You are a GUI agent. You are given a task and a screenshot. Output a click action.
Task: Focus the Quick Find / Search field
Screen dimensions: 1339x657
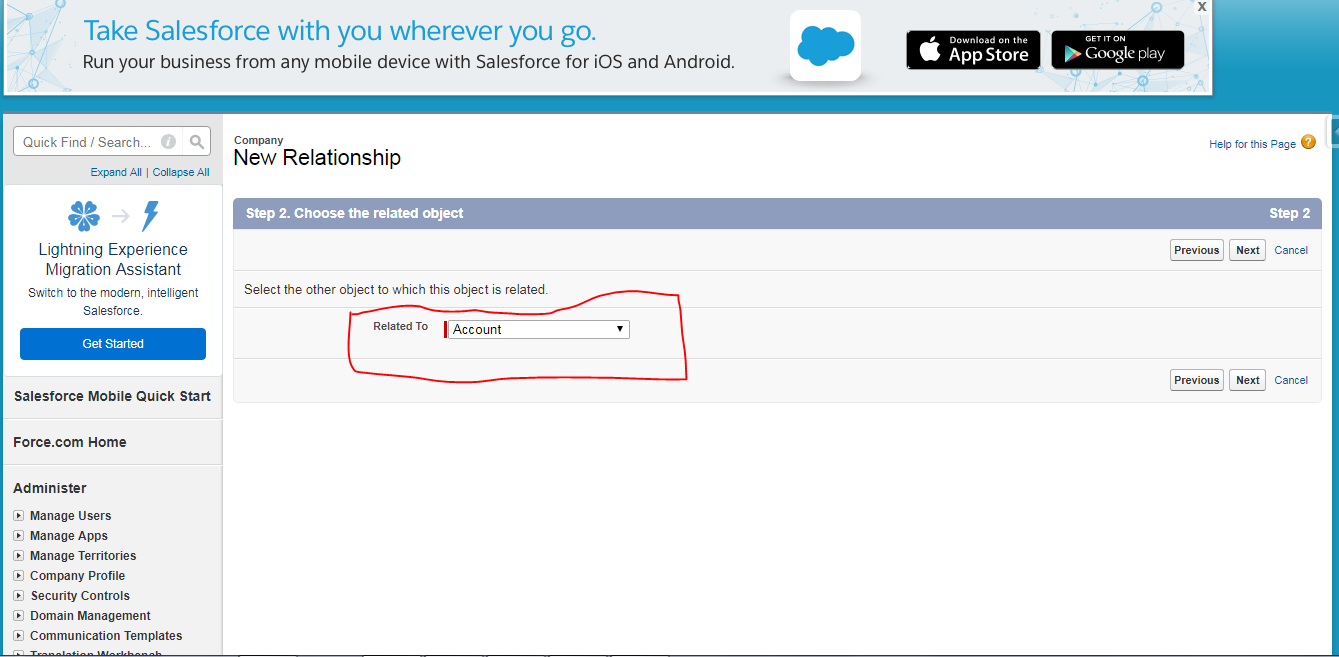pos(96,142)
